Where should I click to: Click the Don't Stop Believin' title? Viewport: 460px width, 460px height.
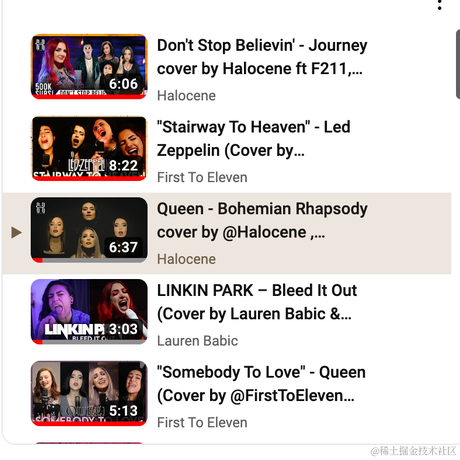pos(262,57)
